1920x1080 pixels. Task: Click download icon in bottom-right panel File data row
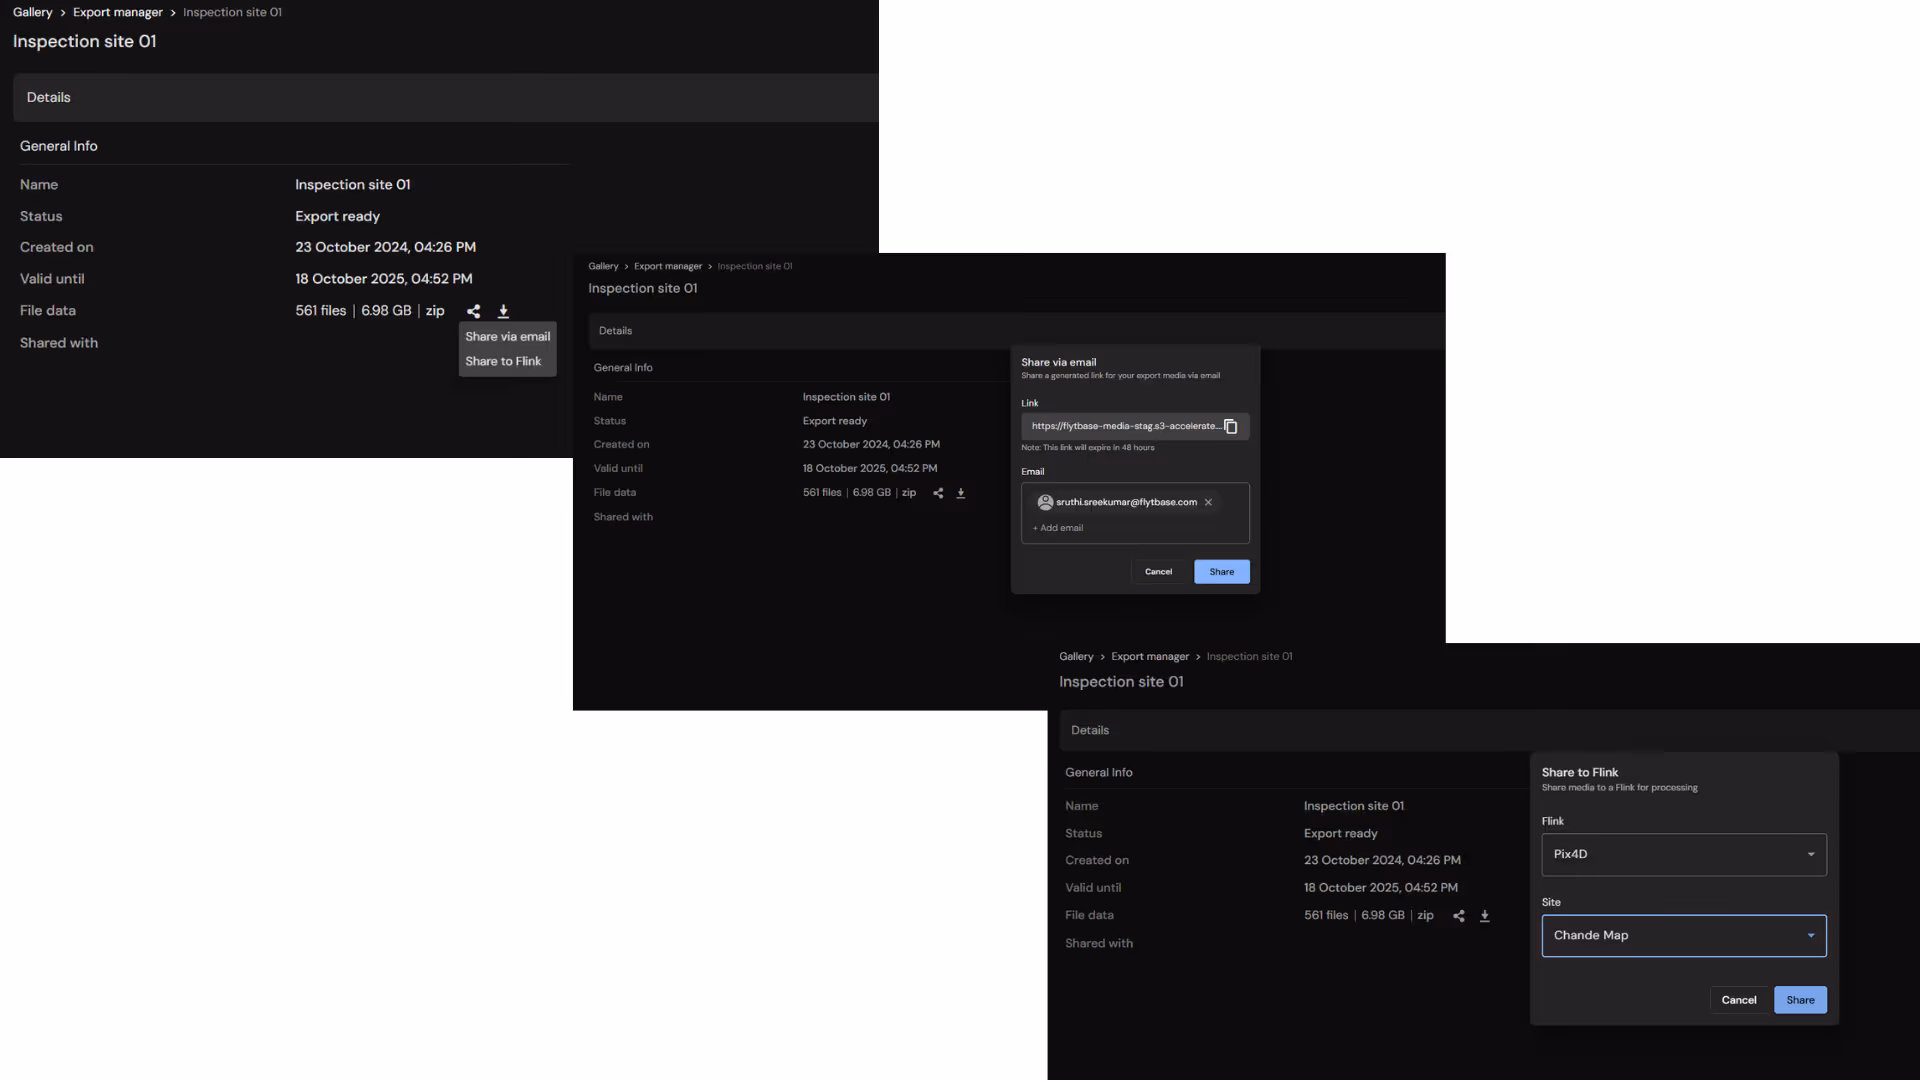point(1485,916)
